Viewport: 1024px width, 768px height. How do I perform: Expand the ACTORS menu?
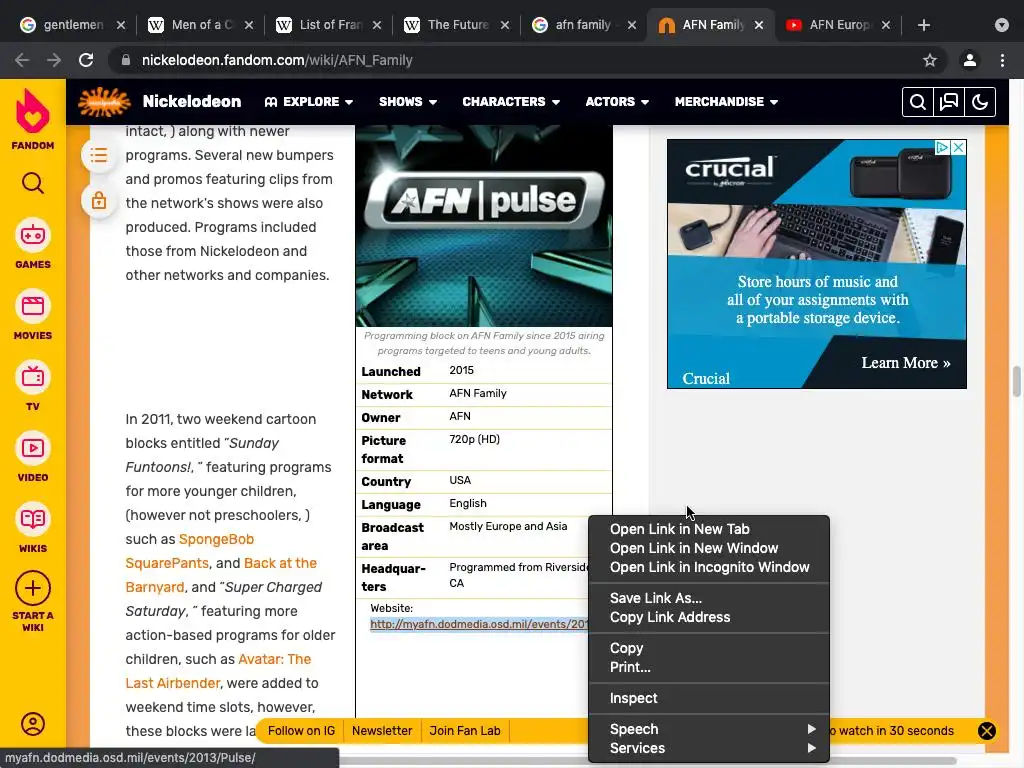point(617,102)
